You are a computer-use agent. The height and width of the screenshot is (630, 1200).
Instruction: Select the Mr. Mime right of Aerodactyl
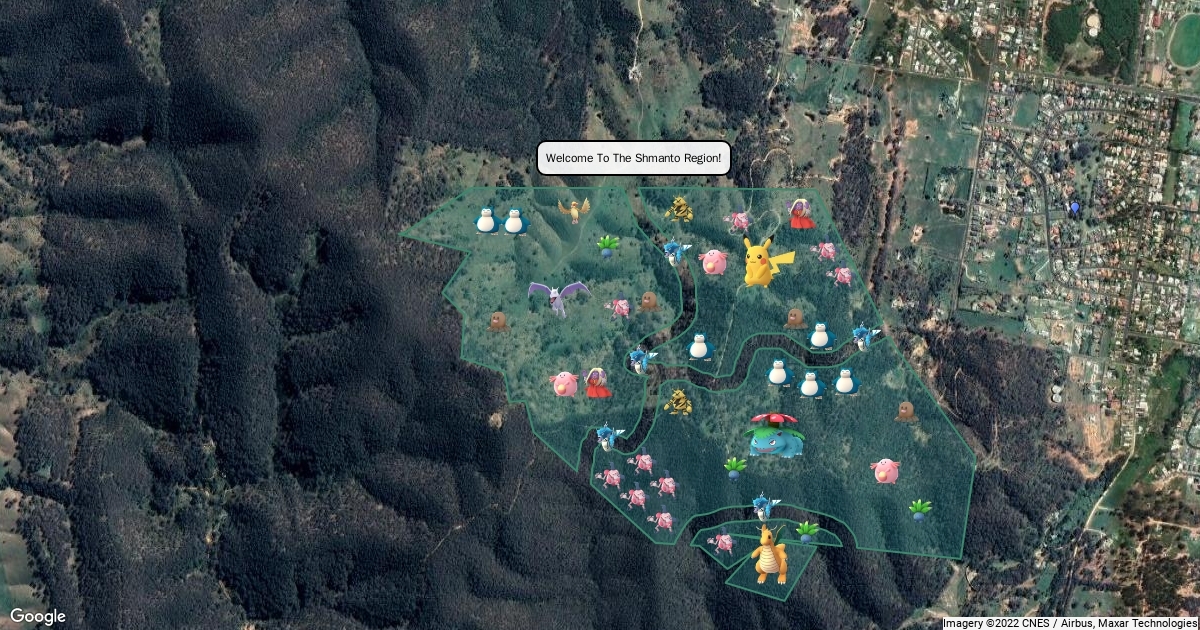pyautogui.click(x=619, y=308)
